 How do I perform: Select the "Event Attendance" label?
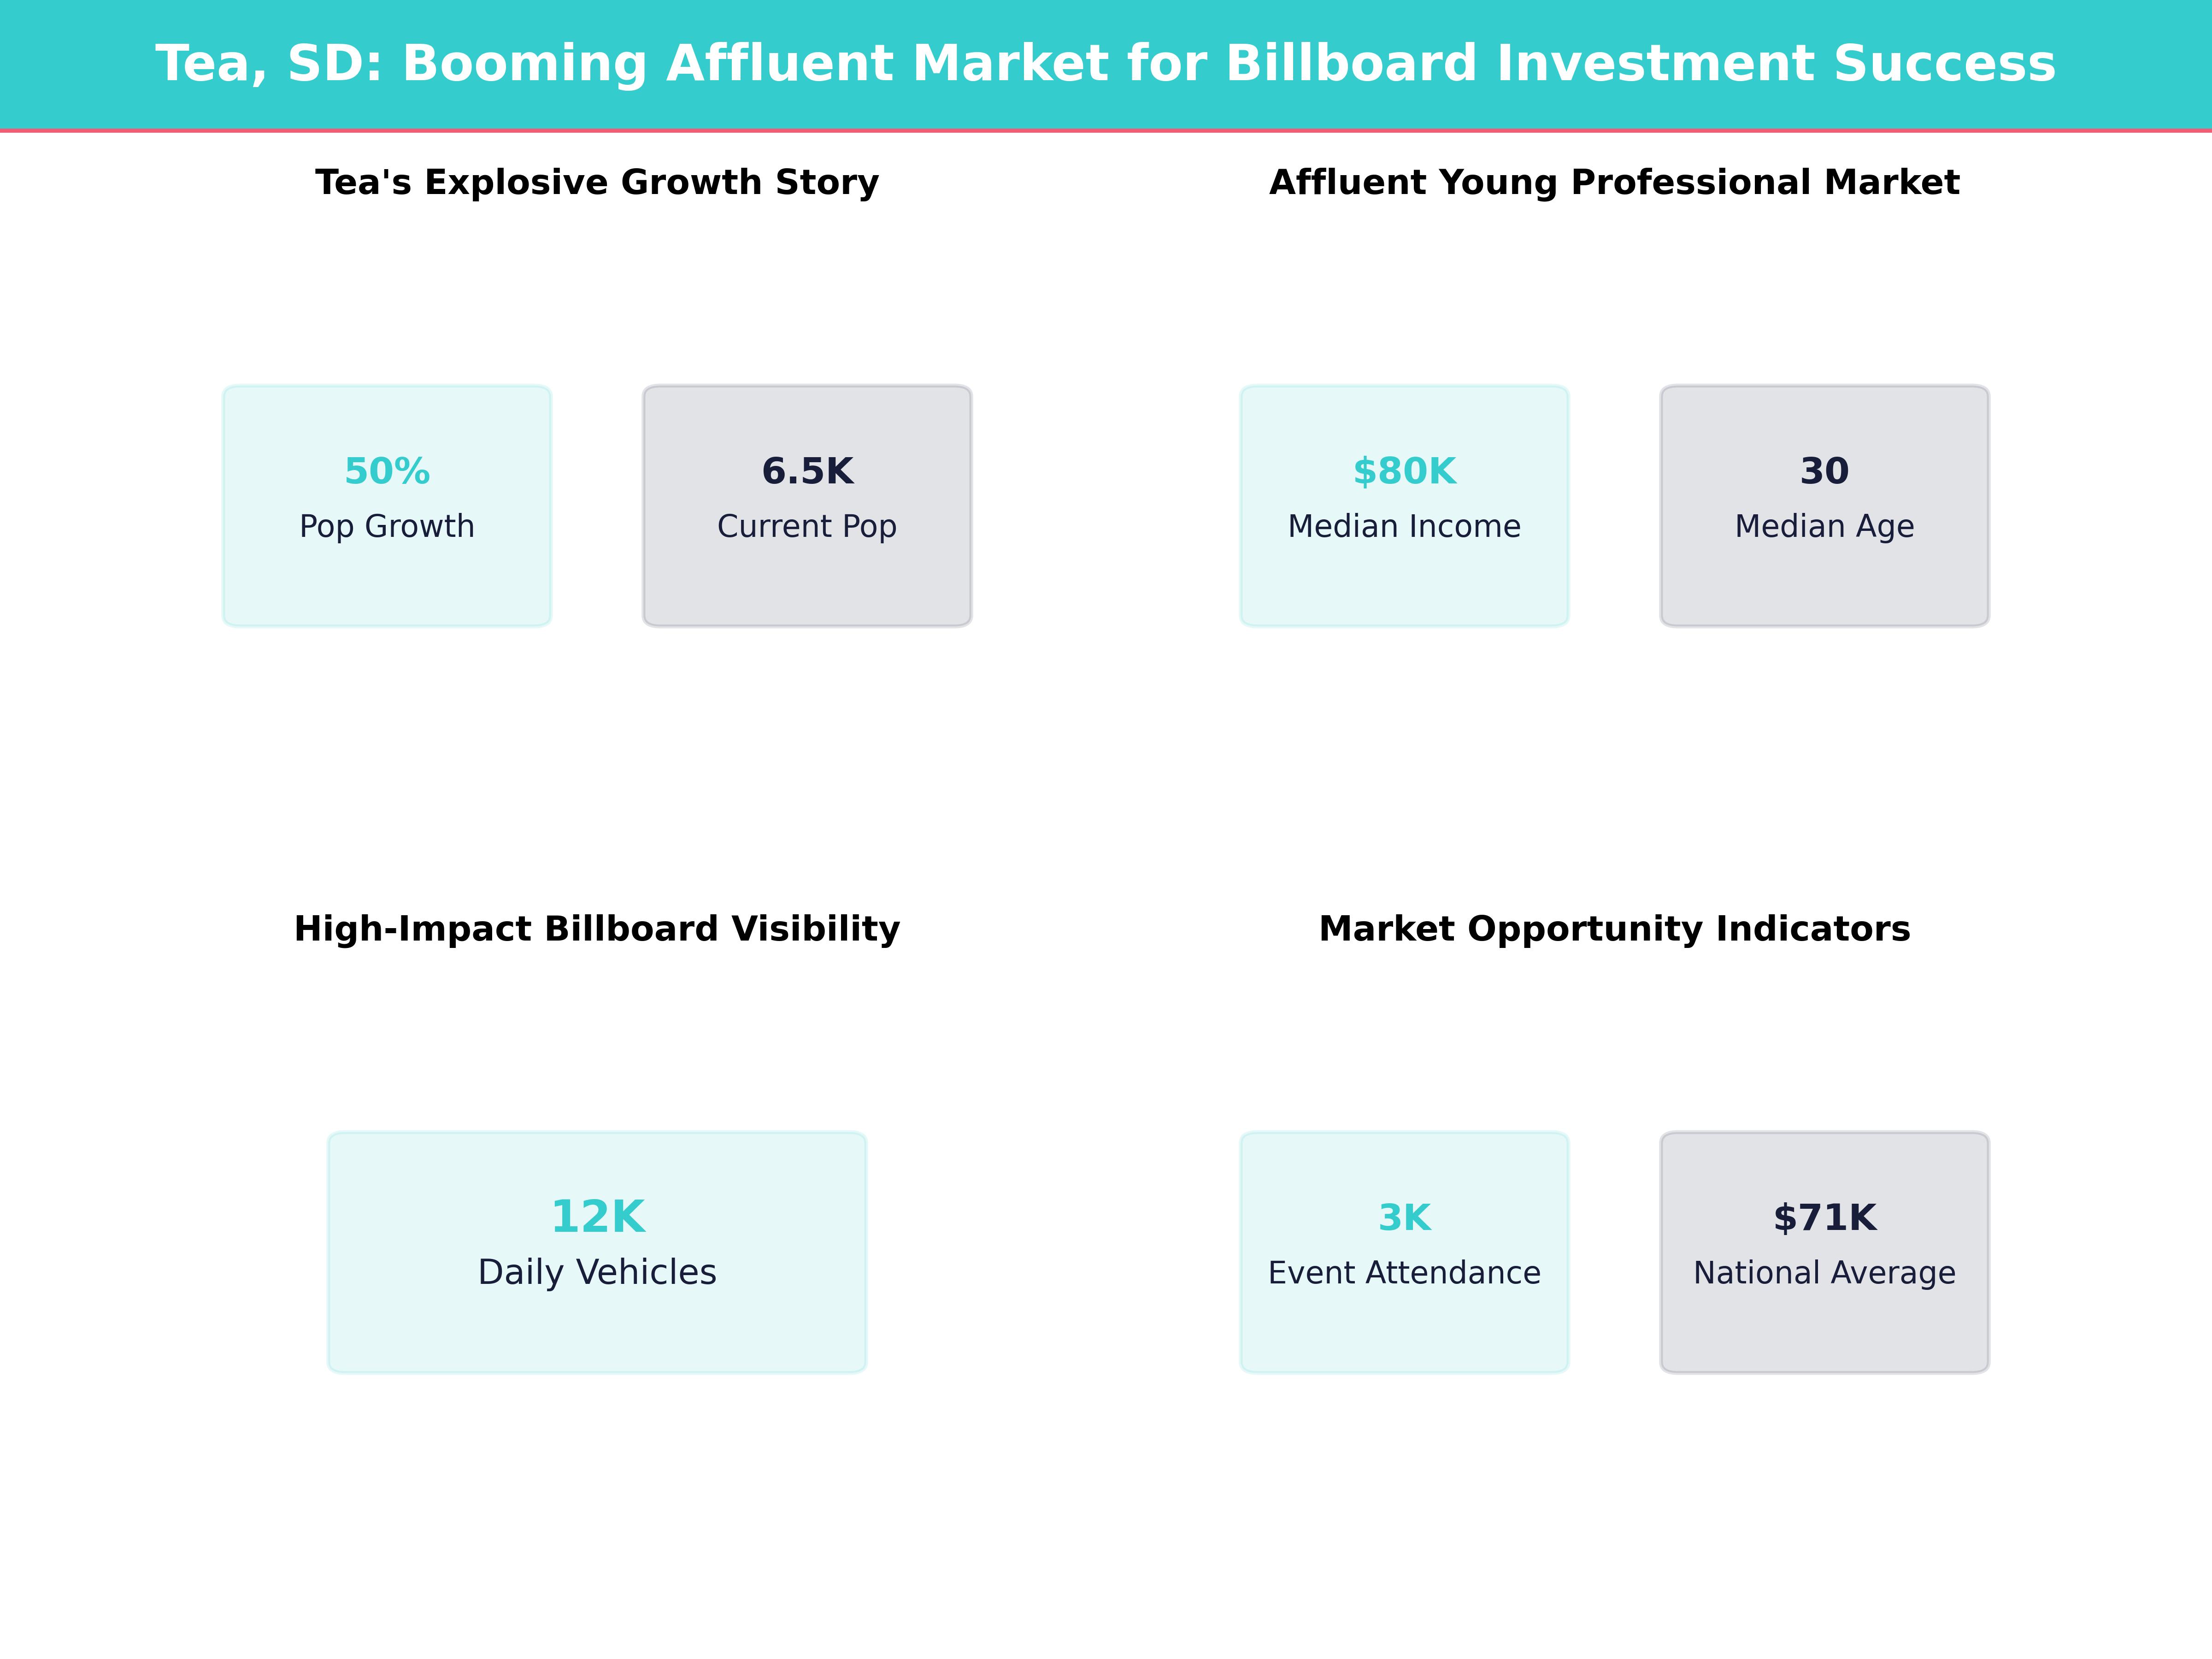coord(1404,1272)
